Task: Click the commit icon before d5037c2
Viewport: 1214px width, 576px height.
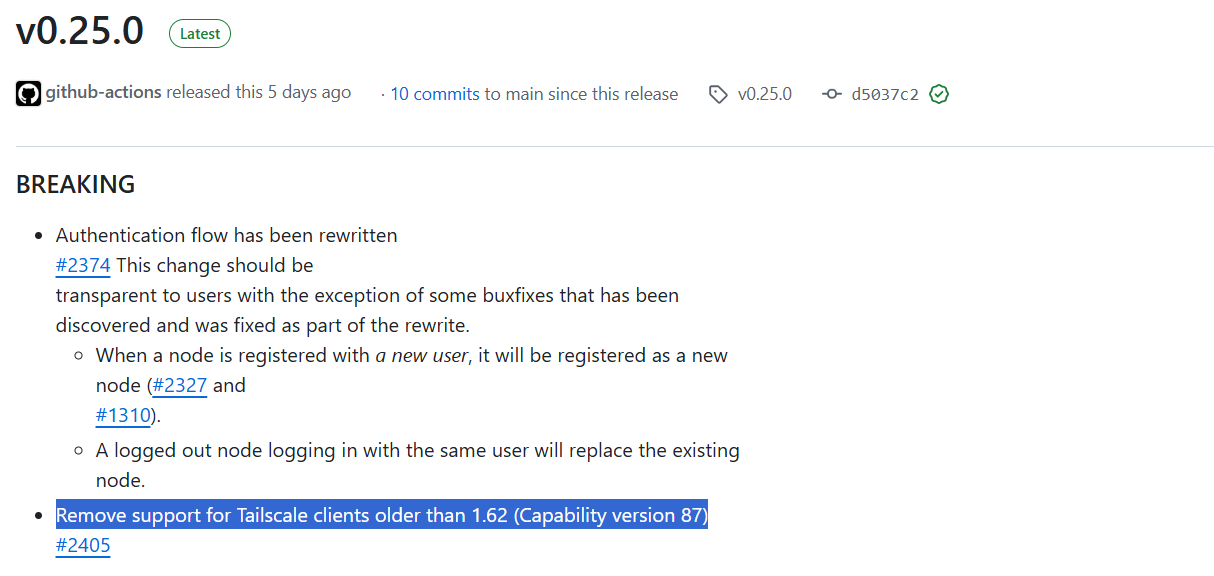Action: [831, 95]
